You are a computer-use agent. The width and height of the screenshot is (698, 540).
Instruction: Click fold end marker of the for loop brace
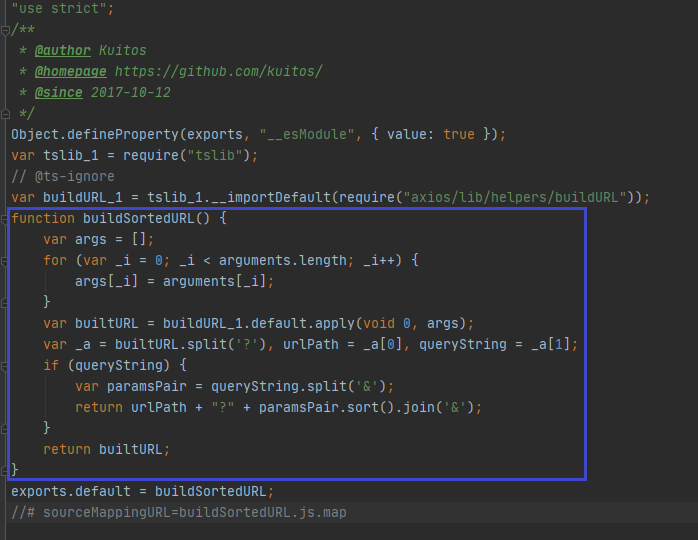4,303
